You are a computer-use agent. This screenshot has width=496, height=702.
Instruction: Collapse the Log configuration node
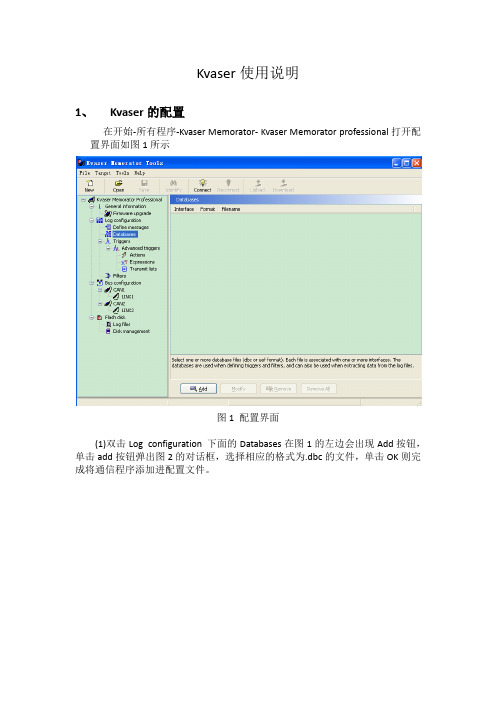pos(91,220)
